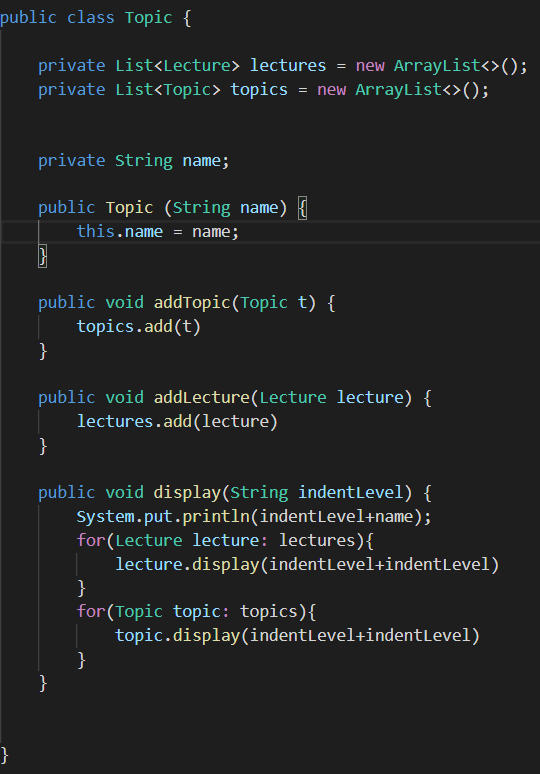This screenshot has height=774, width=540.
Task: Click the topics field name declaration
Action: (259, 89)
